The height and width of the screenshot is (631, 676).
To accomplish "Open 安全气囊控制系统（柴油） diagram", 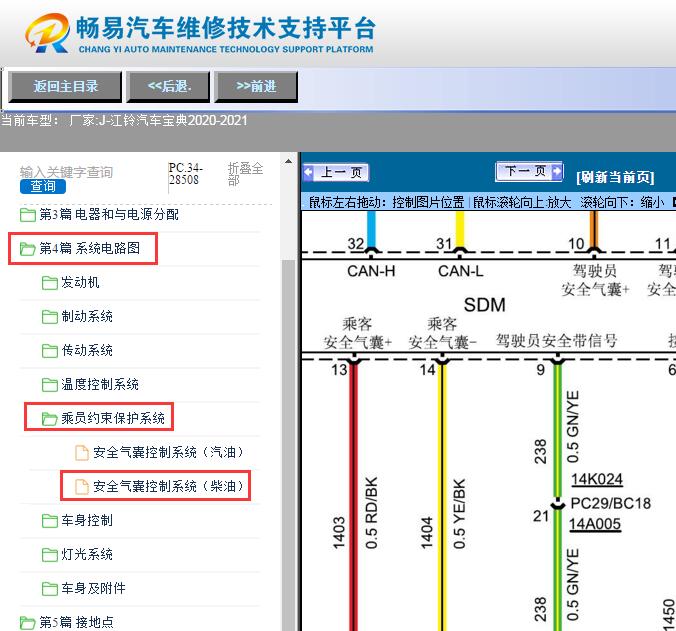I will pyautogui.click(x=167, y=487).
